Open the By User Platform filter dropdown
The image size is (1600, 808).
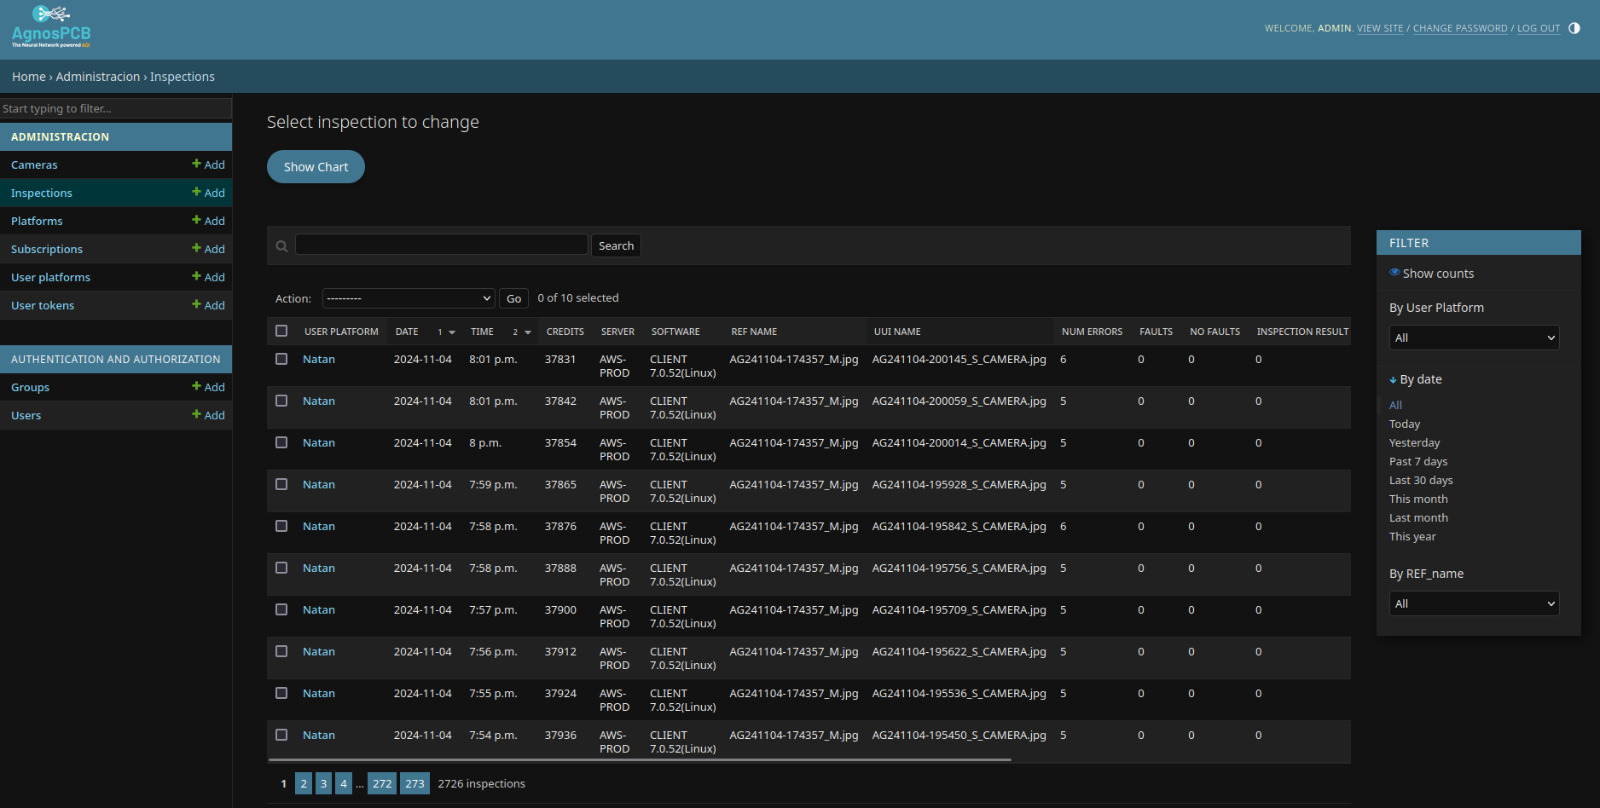pyautogui.click(x=1473, y=338)
